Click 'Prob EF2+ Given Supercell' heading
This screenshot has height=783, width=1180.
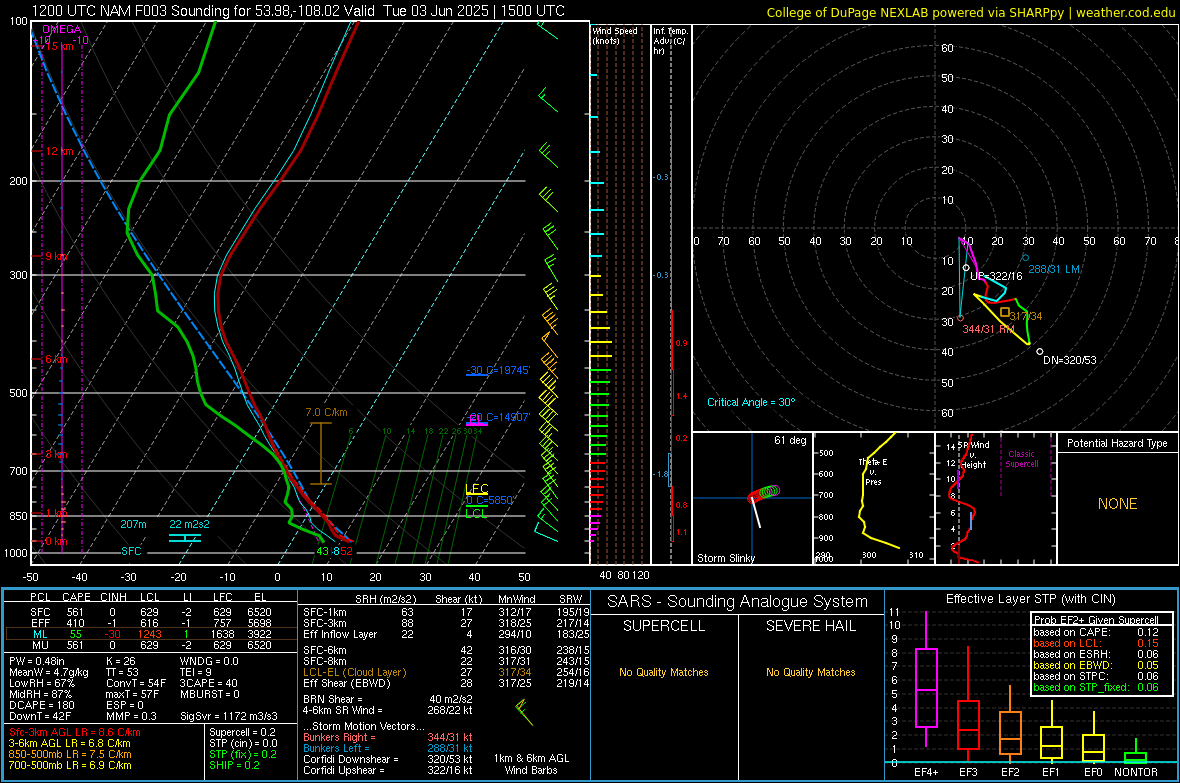pos(1096,620)
